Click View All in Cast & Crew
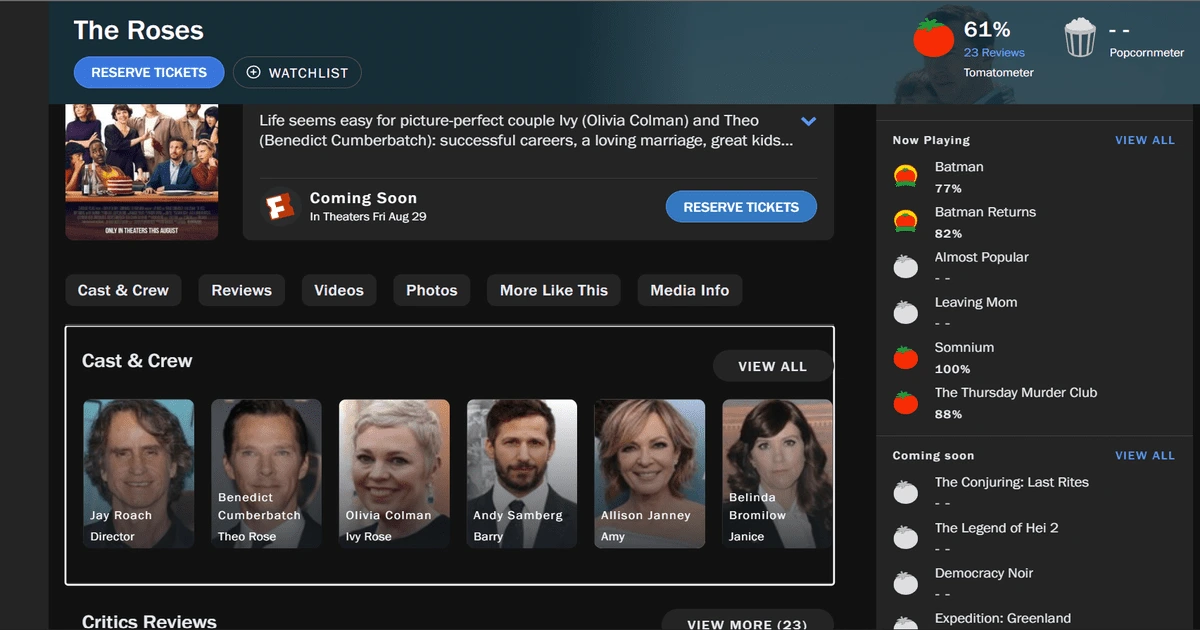1200x630 pixels. pos(773,366)
